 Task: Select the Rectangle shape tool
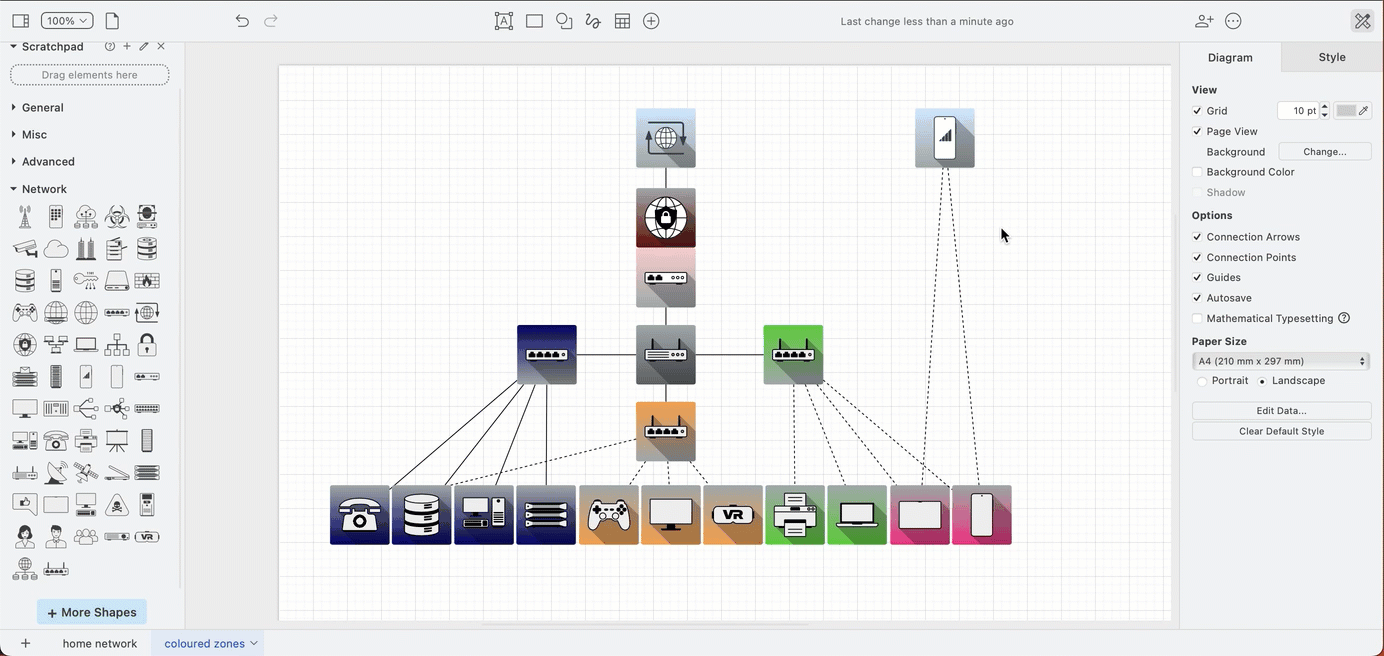coord(534,21)
